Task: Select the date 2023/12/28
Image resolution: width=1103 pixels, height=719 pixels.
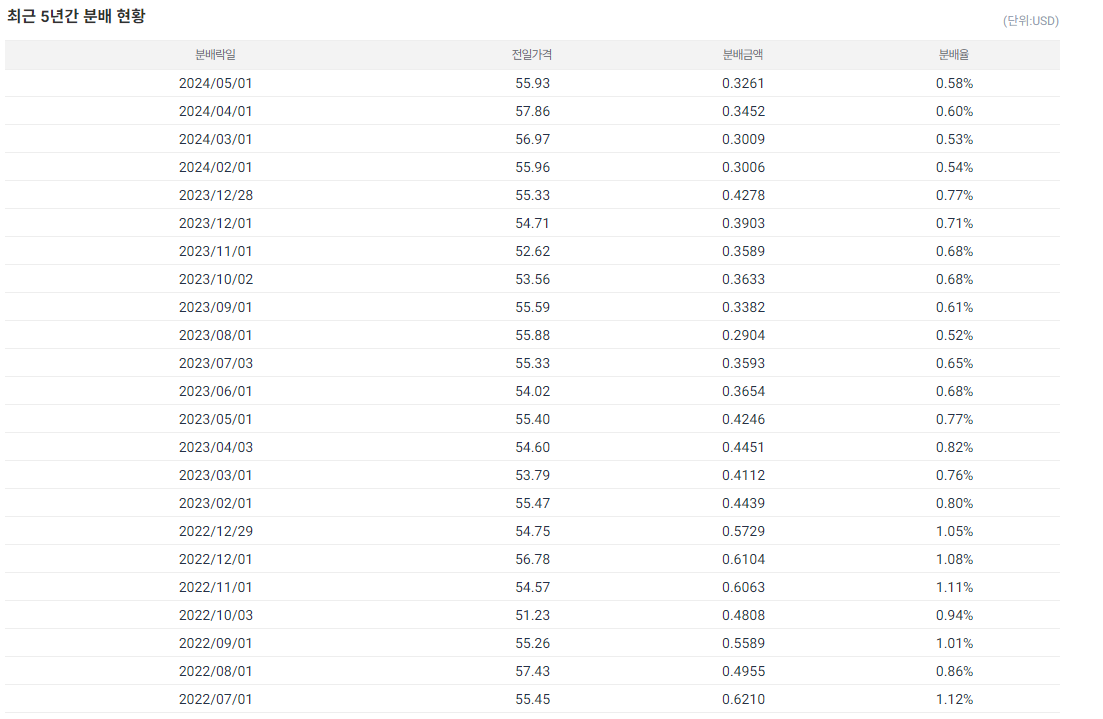Action: coord(216,195)
